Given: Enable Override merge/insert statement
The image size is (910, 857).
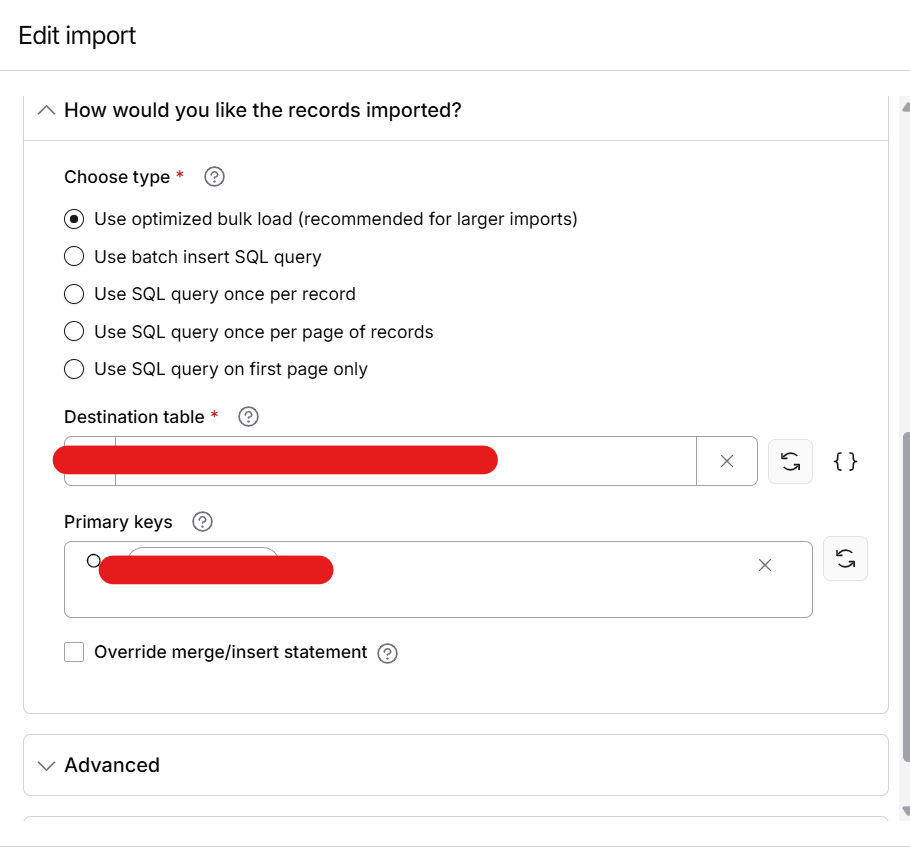Looking at the screenshot, I should coord(74,651).
